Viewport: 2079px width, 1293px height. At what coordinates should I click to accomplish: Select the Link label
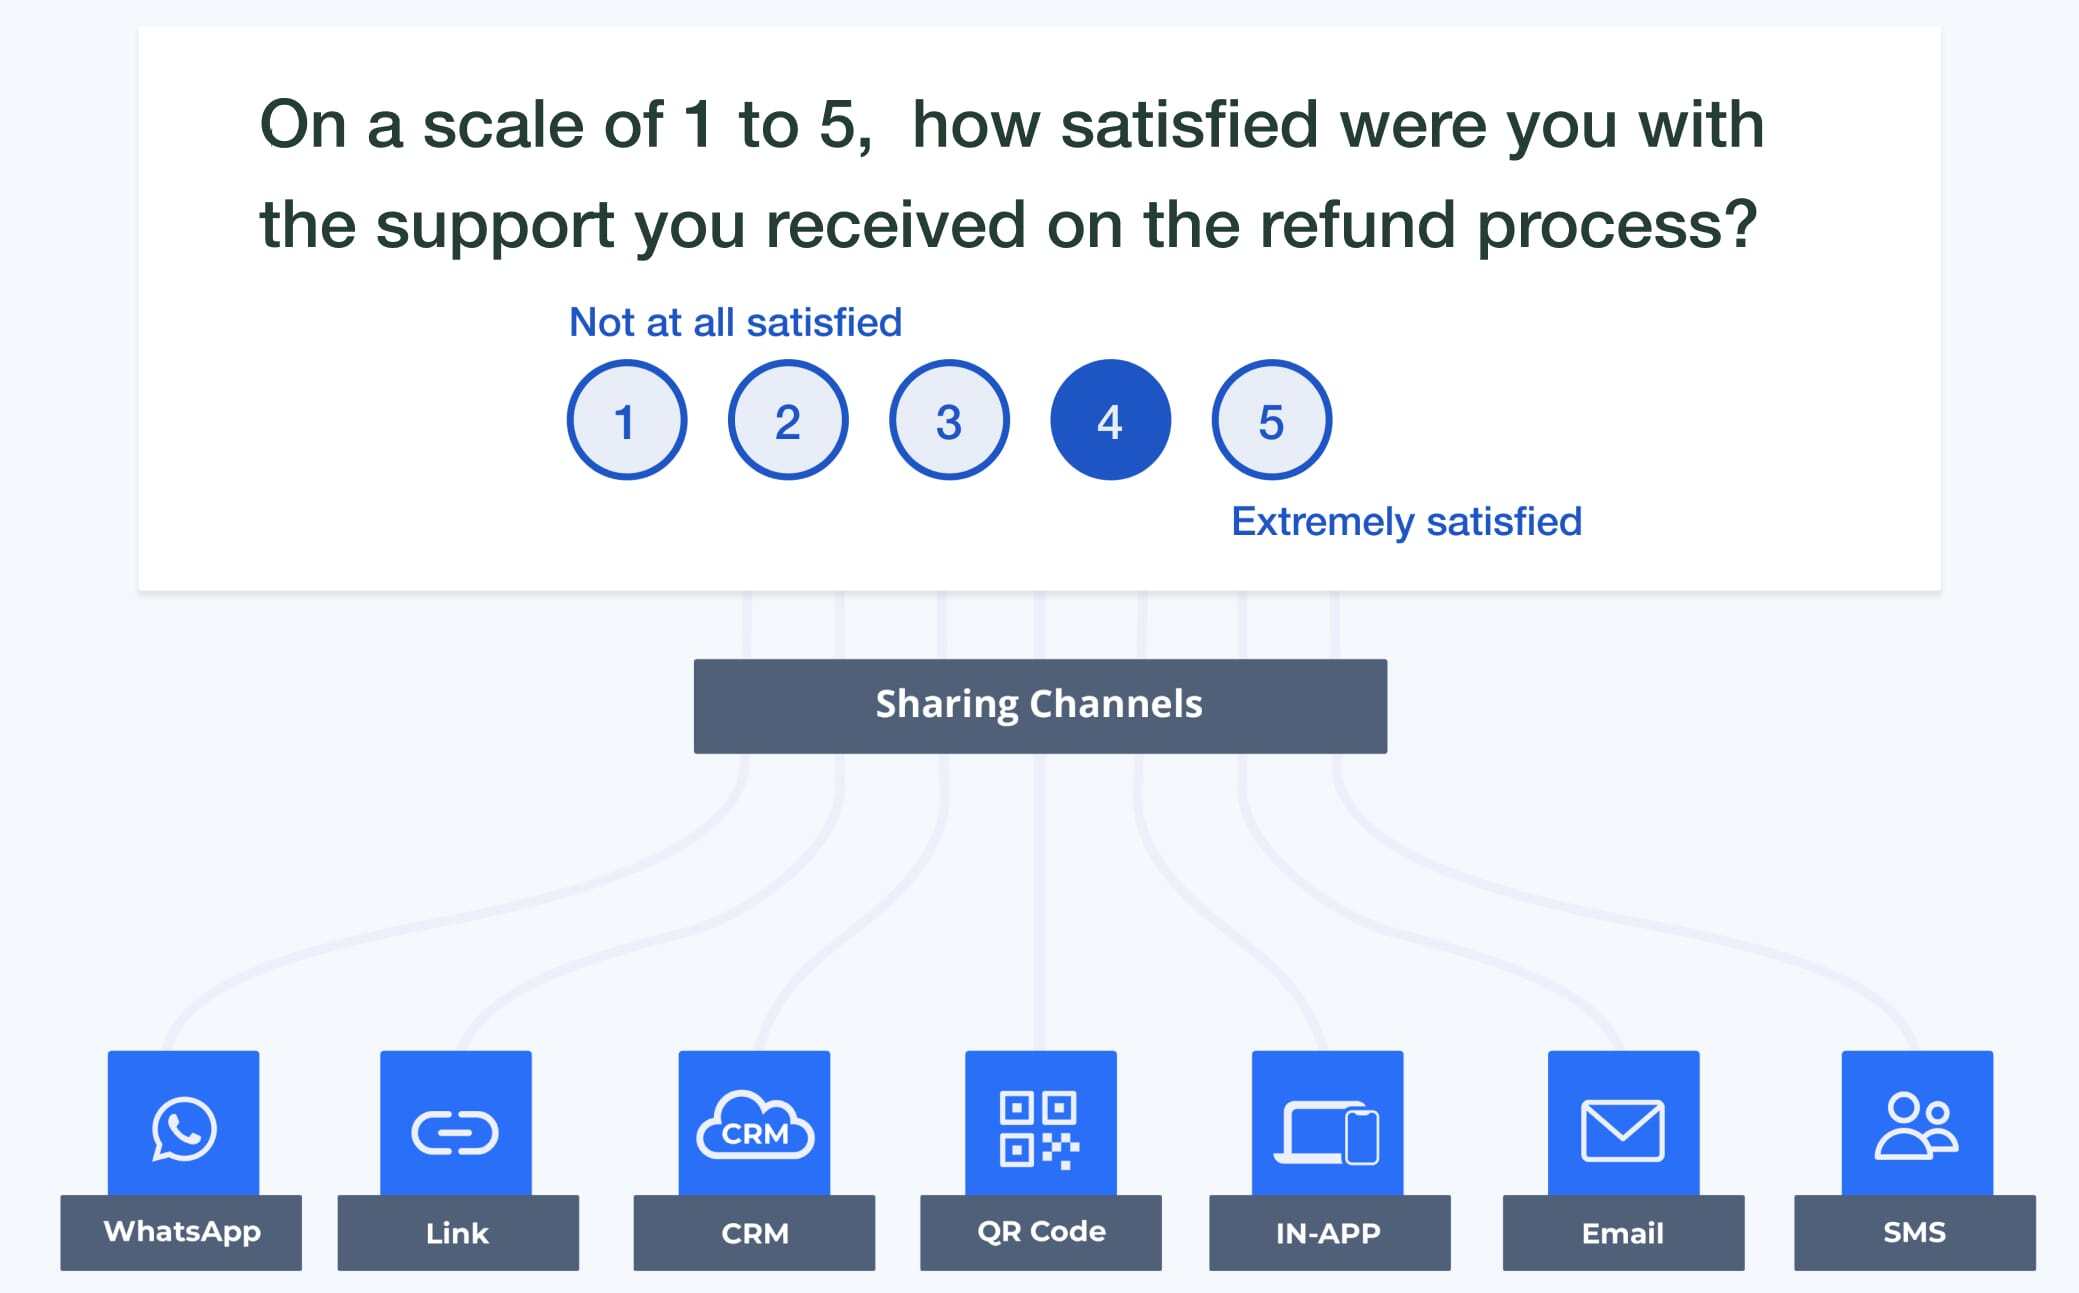coord(458,1232)
